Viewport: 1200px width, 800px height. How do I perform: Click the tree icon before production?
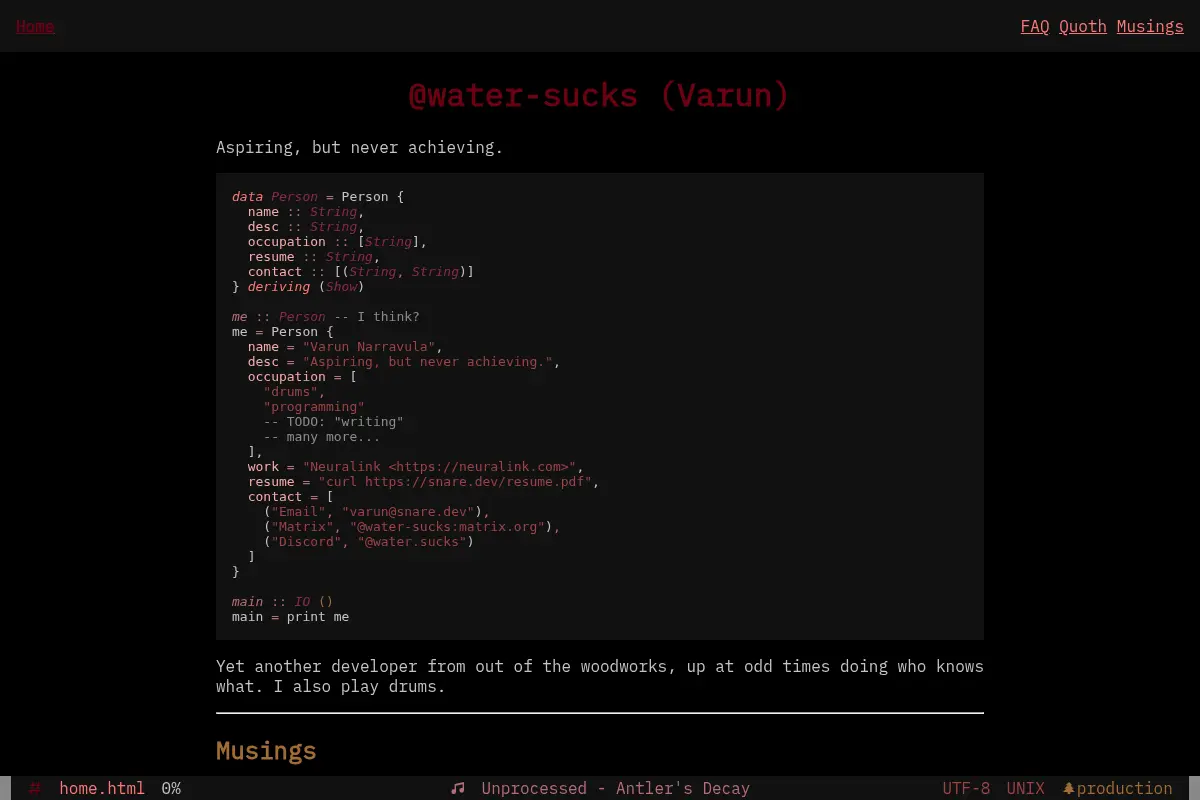tap(1068, 788)
